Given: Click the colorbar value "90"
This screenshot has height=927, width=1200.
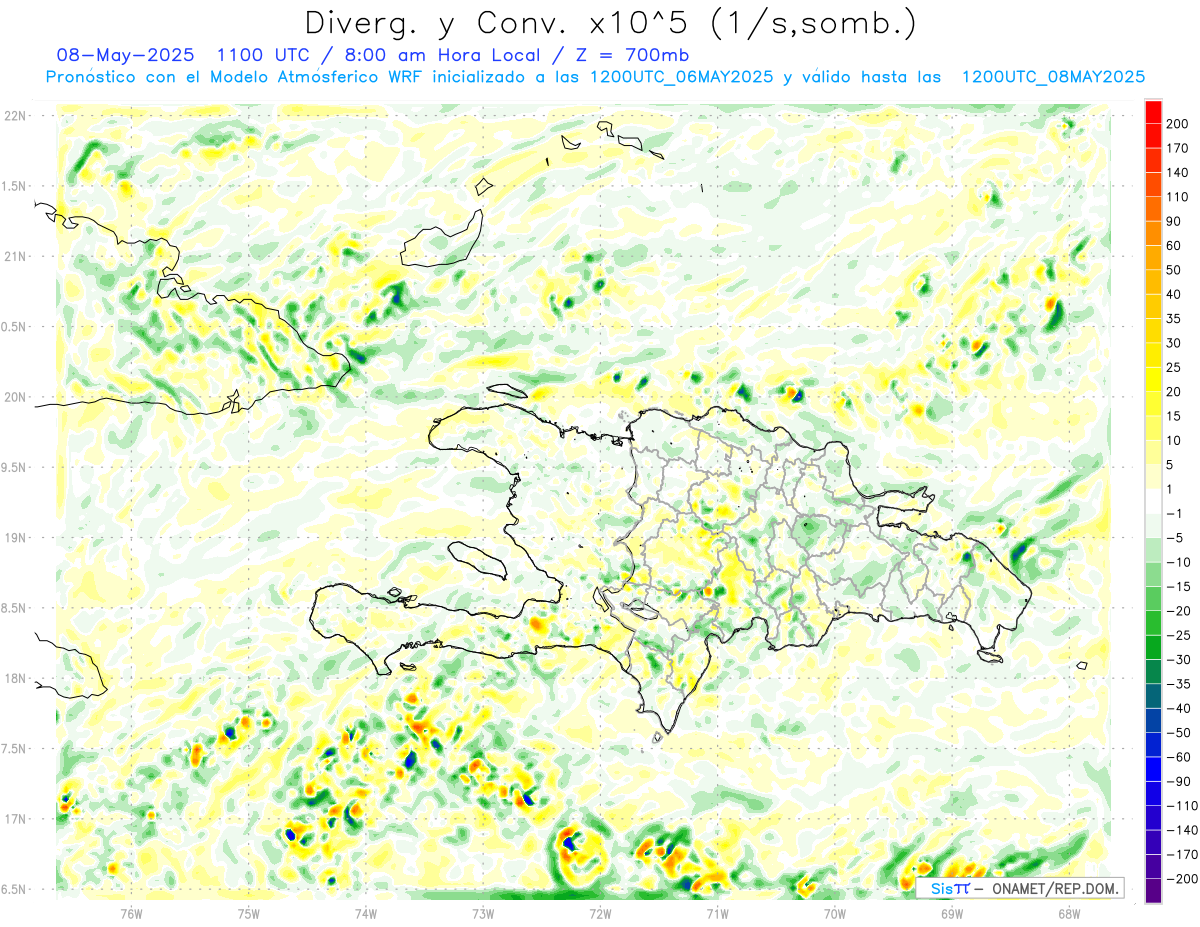Looking at the screenshot, I should (1176, 222).
